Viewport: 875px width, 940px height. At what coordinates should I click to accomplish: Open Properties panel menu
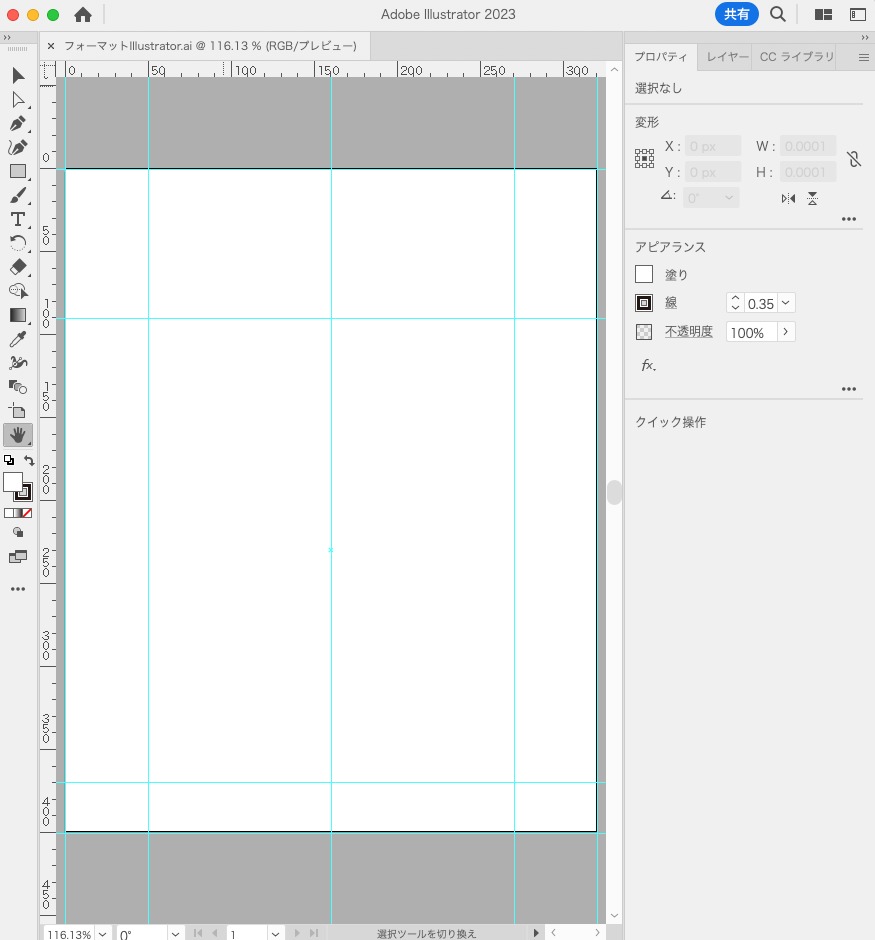[864, 58]
